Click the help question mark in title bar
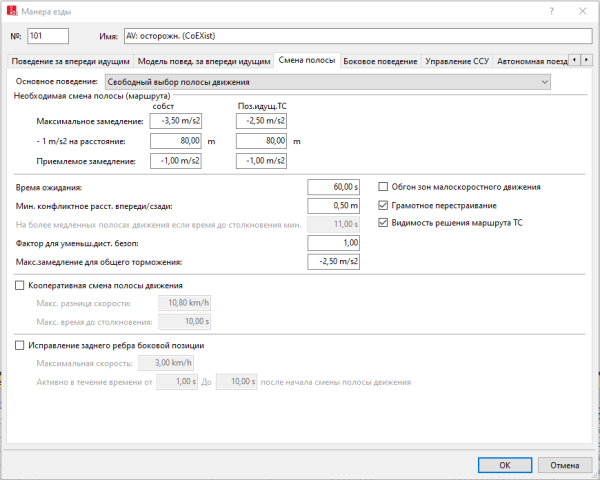The width and height of the screenshot is (600, 480). [x=549, y=10]
